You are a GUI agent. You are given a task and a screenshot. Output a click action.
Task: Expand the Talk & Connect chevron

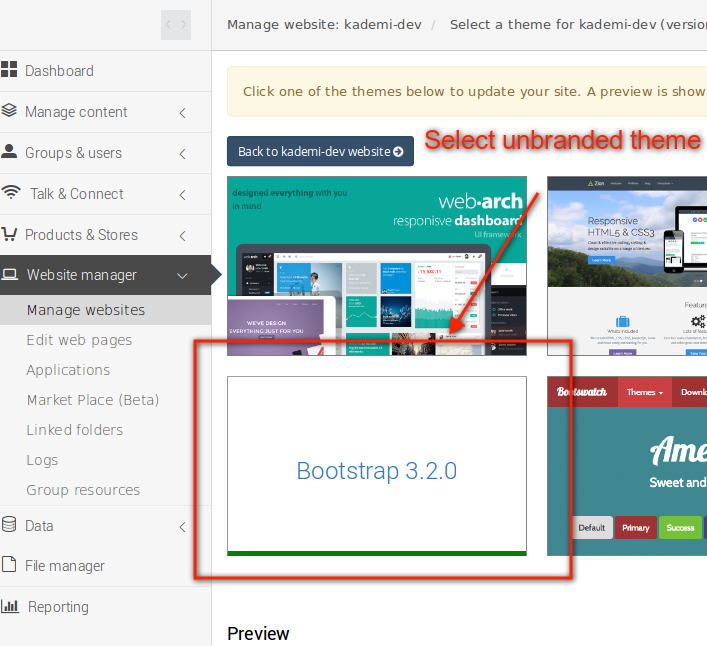click(x=183, y=195)
